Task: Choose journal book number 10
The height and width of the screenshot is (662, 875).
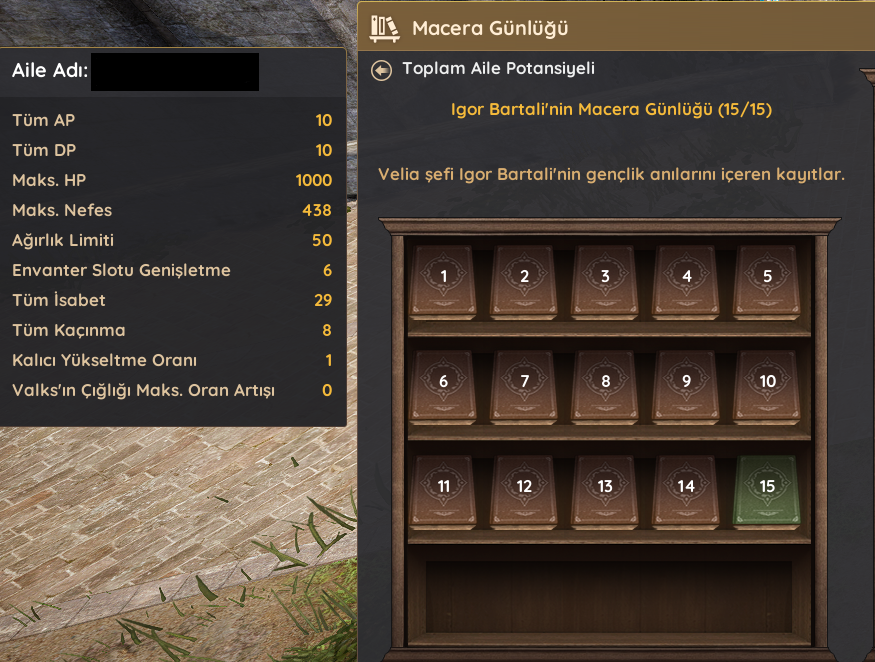Action: 767,387
